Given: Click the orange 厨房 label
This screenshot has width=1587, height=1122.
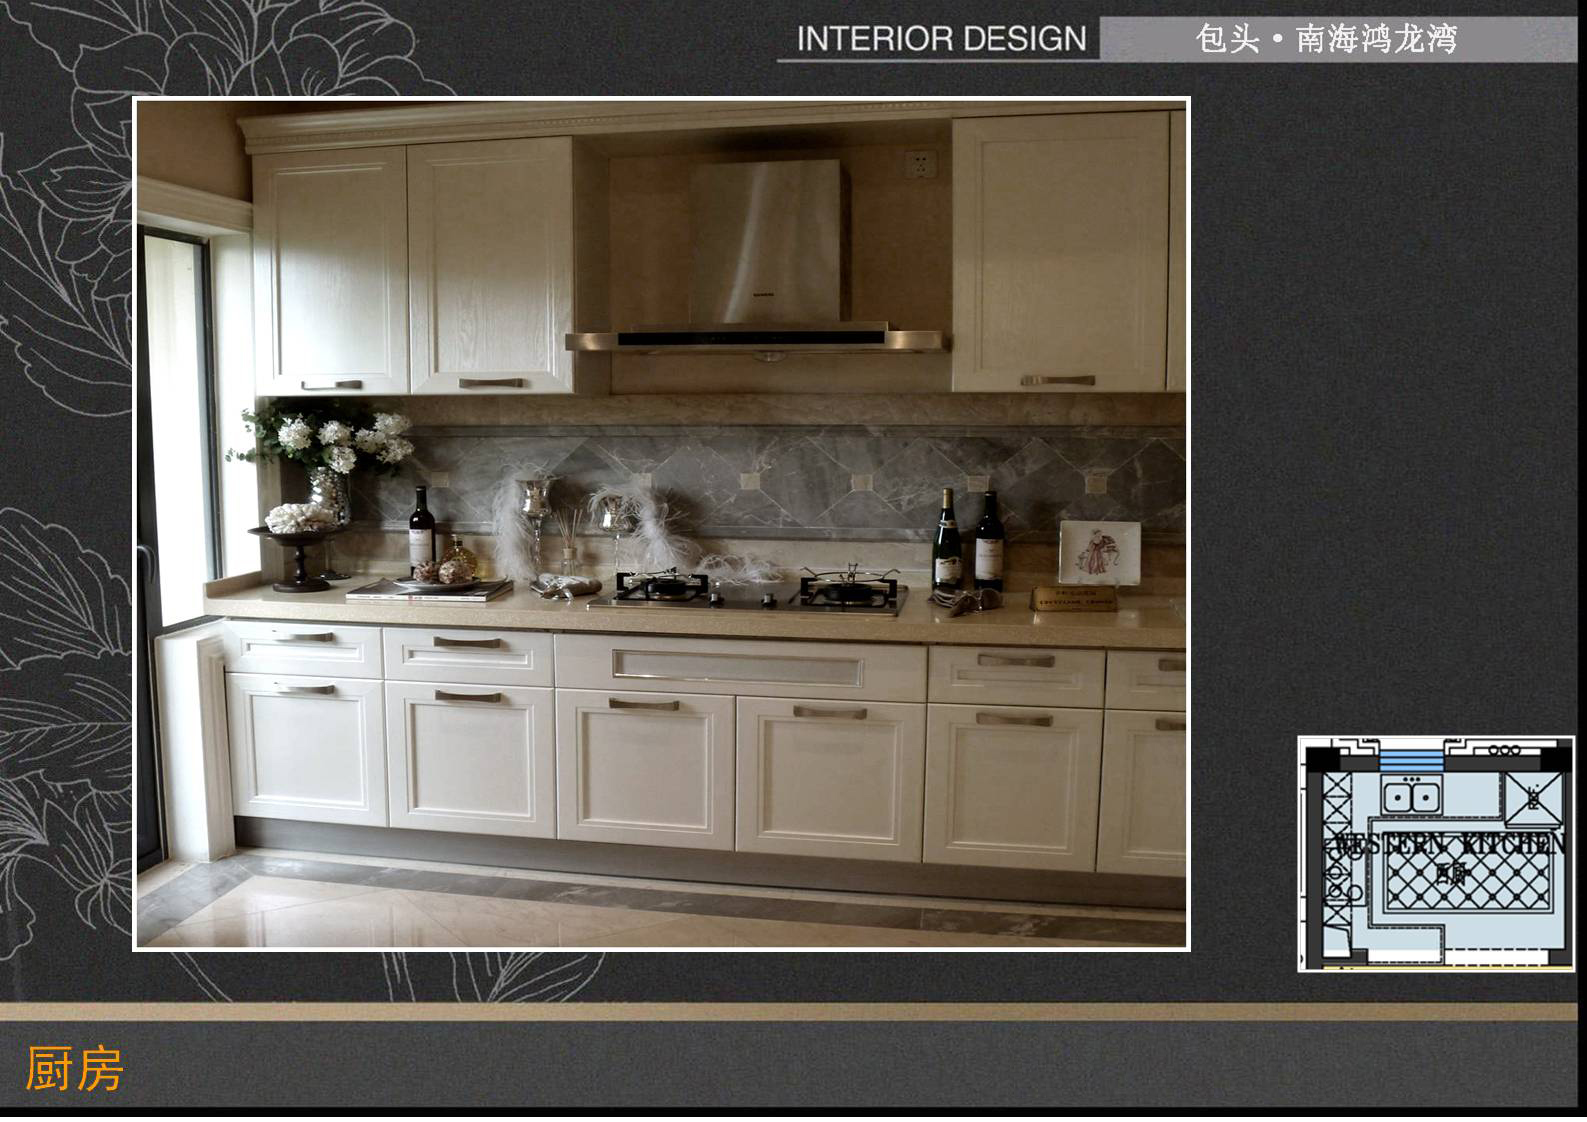Looking at the screenshot, I should click(74, 1069).
